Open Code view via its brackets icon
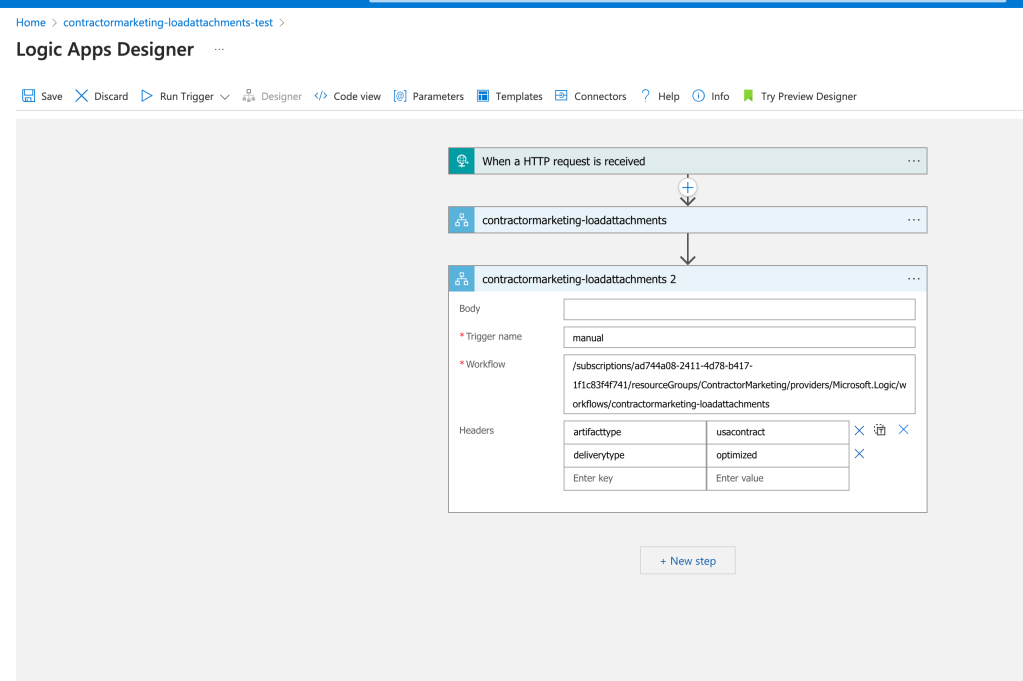The width and height of the screenshot is (1023, 681). coord(320,96)
